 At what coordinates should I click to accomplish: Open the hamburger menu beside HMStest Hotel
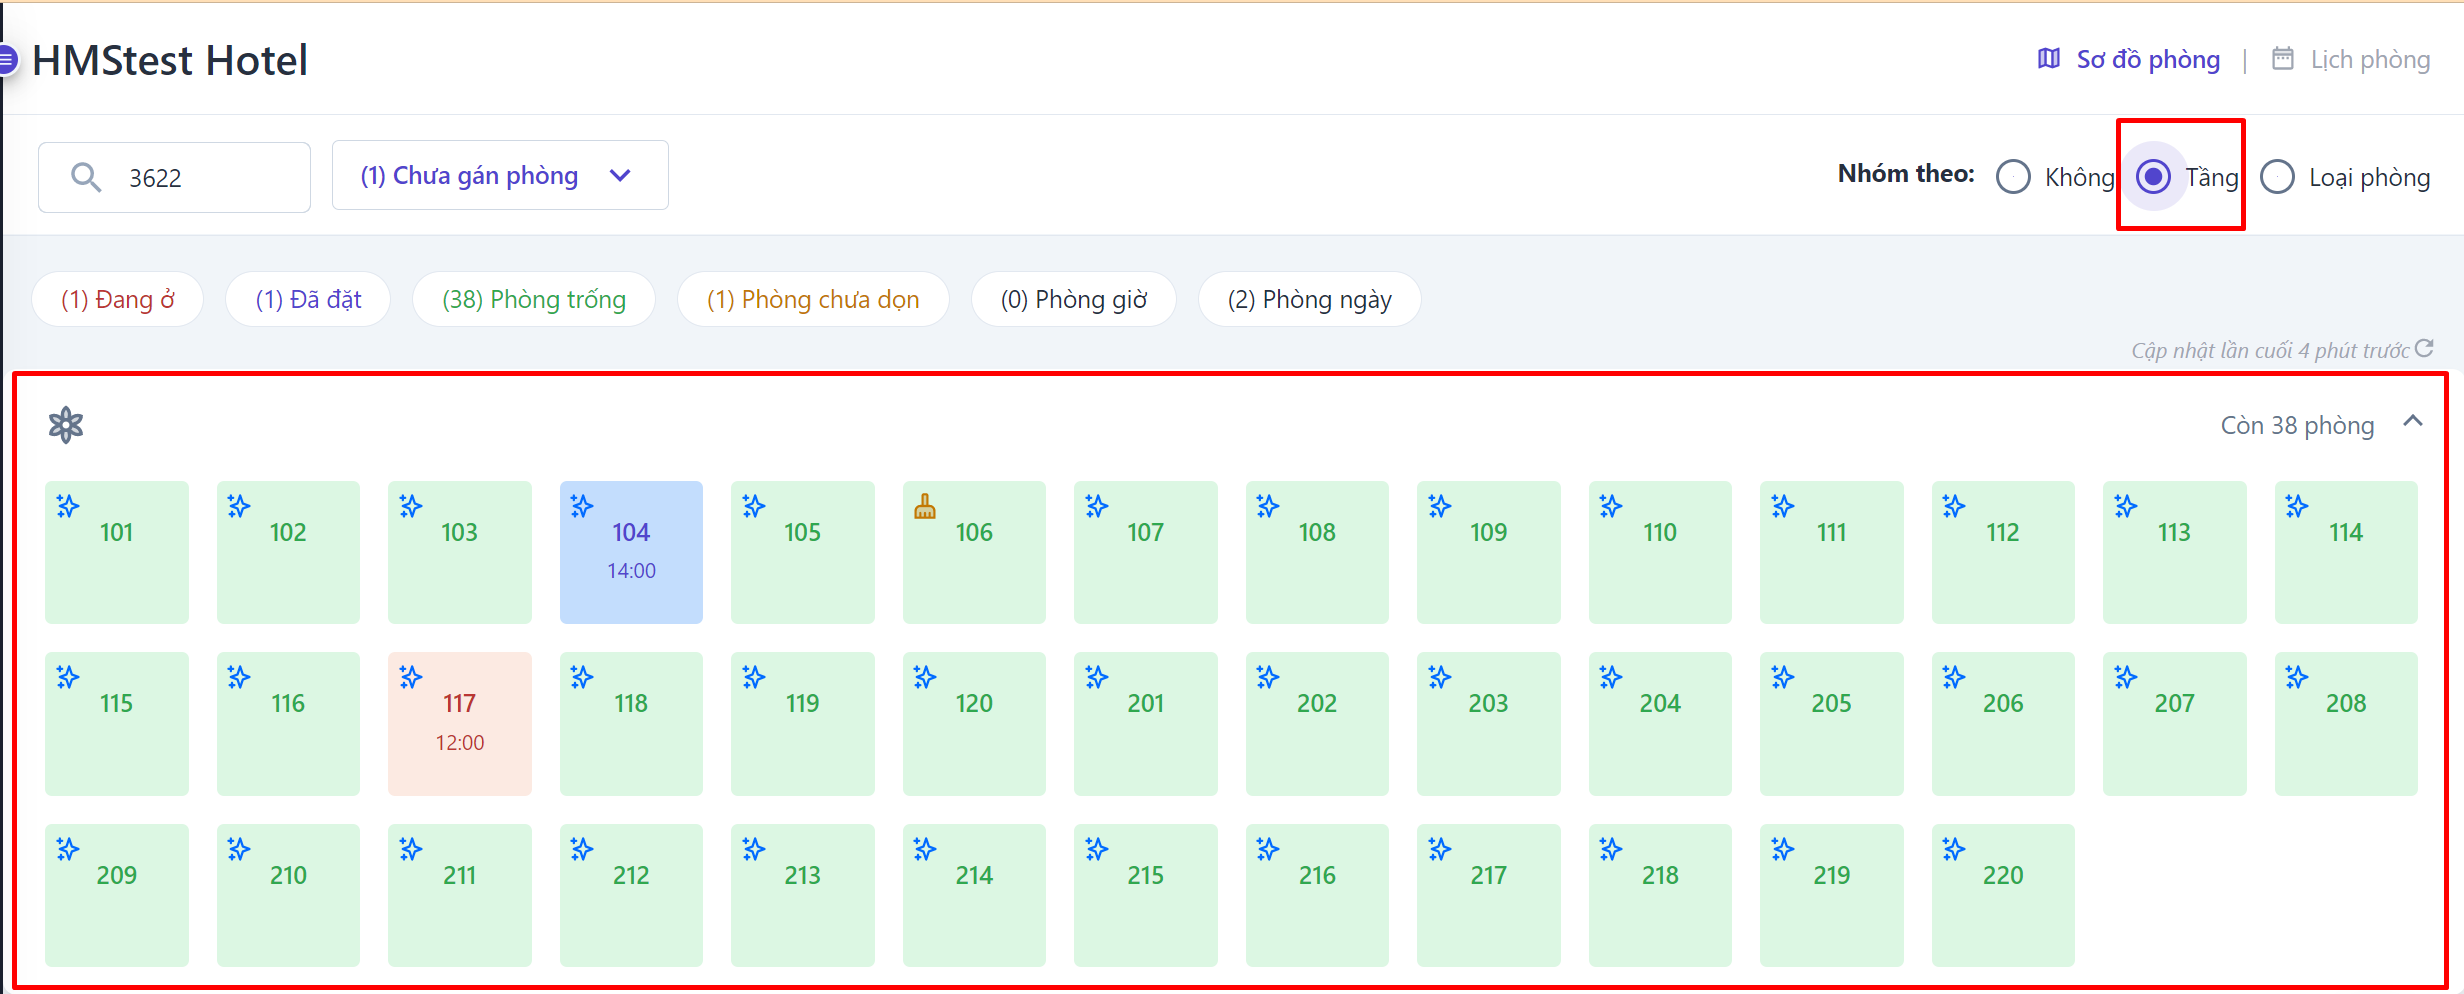(x=7, y=60)
